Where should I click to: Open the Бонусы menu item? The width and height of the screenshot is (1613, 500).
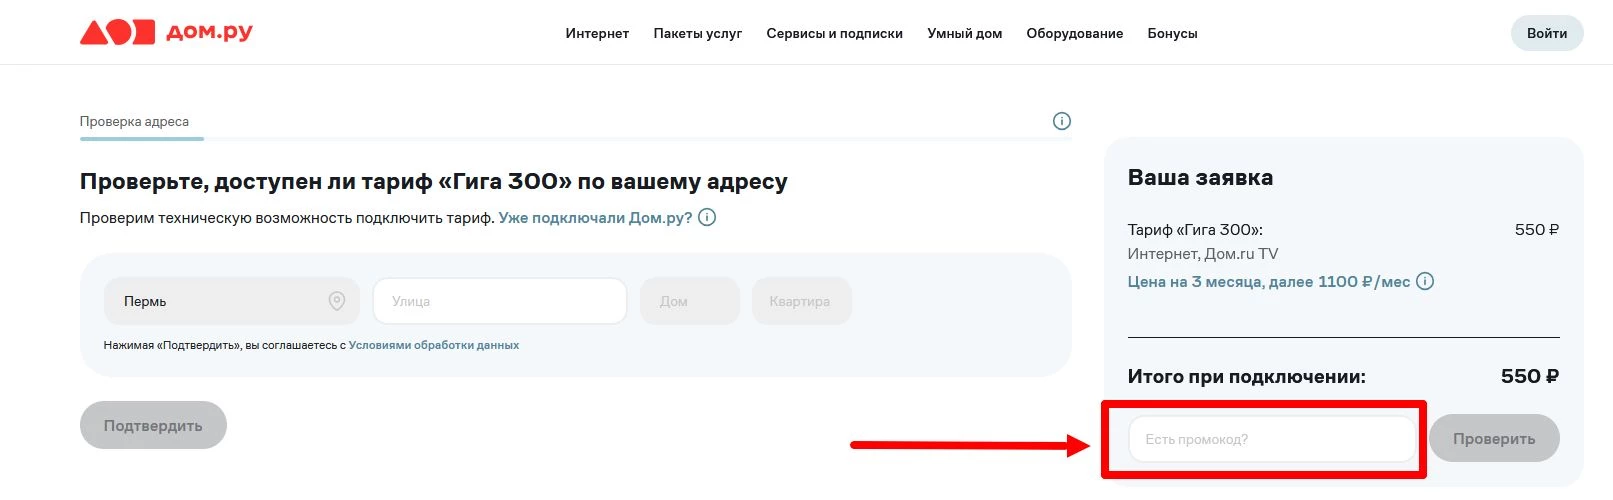pos(1172,33)
